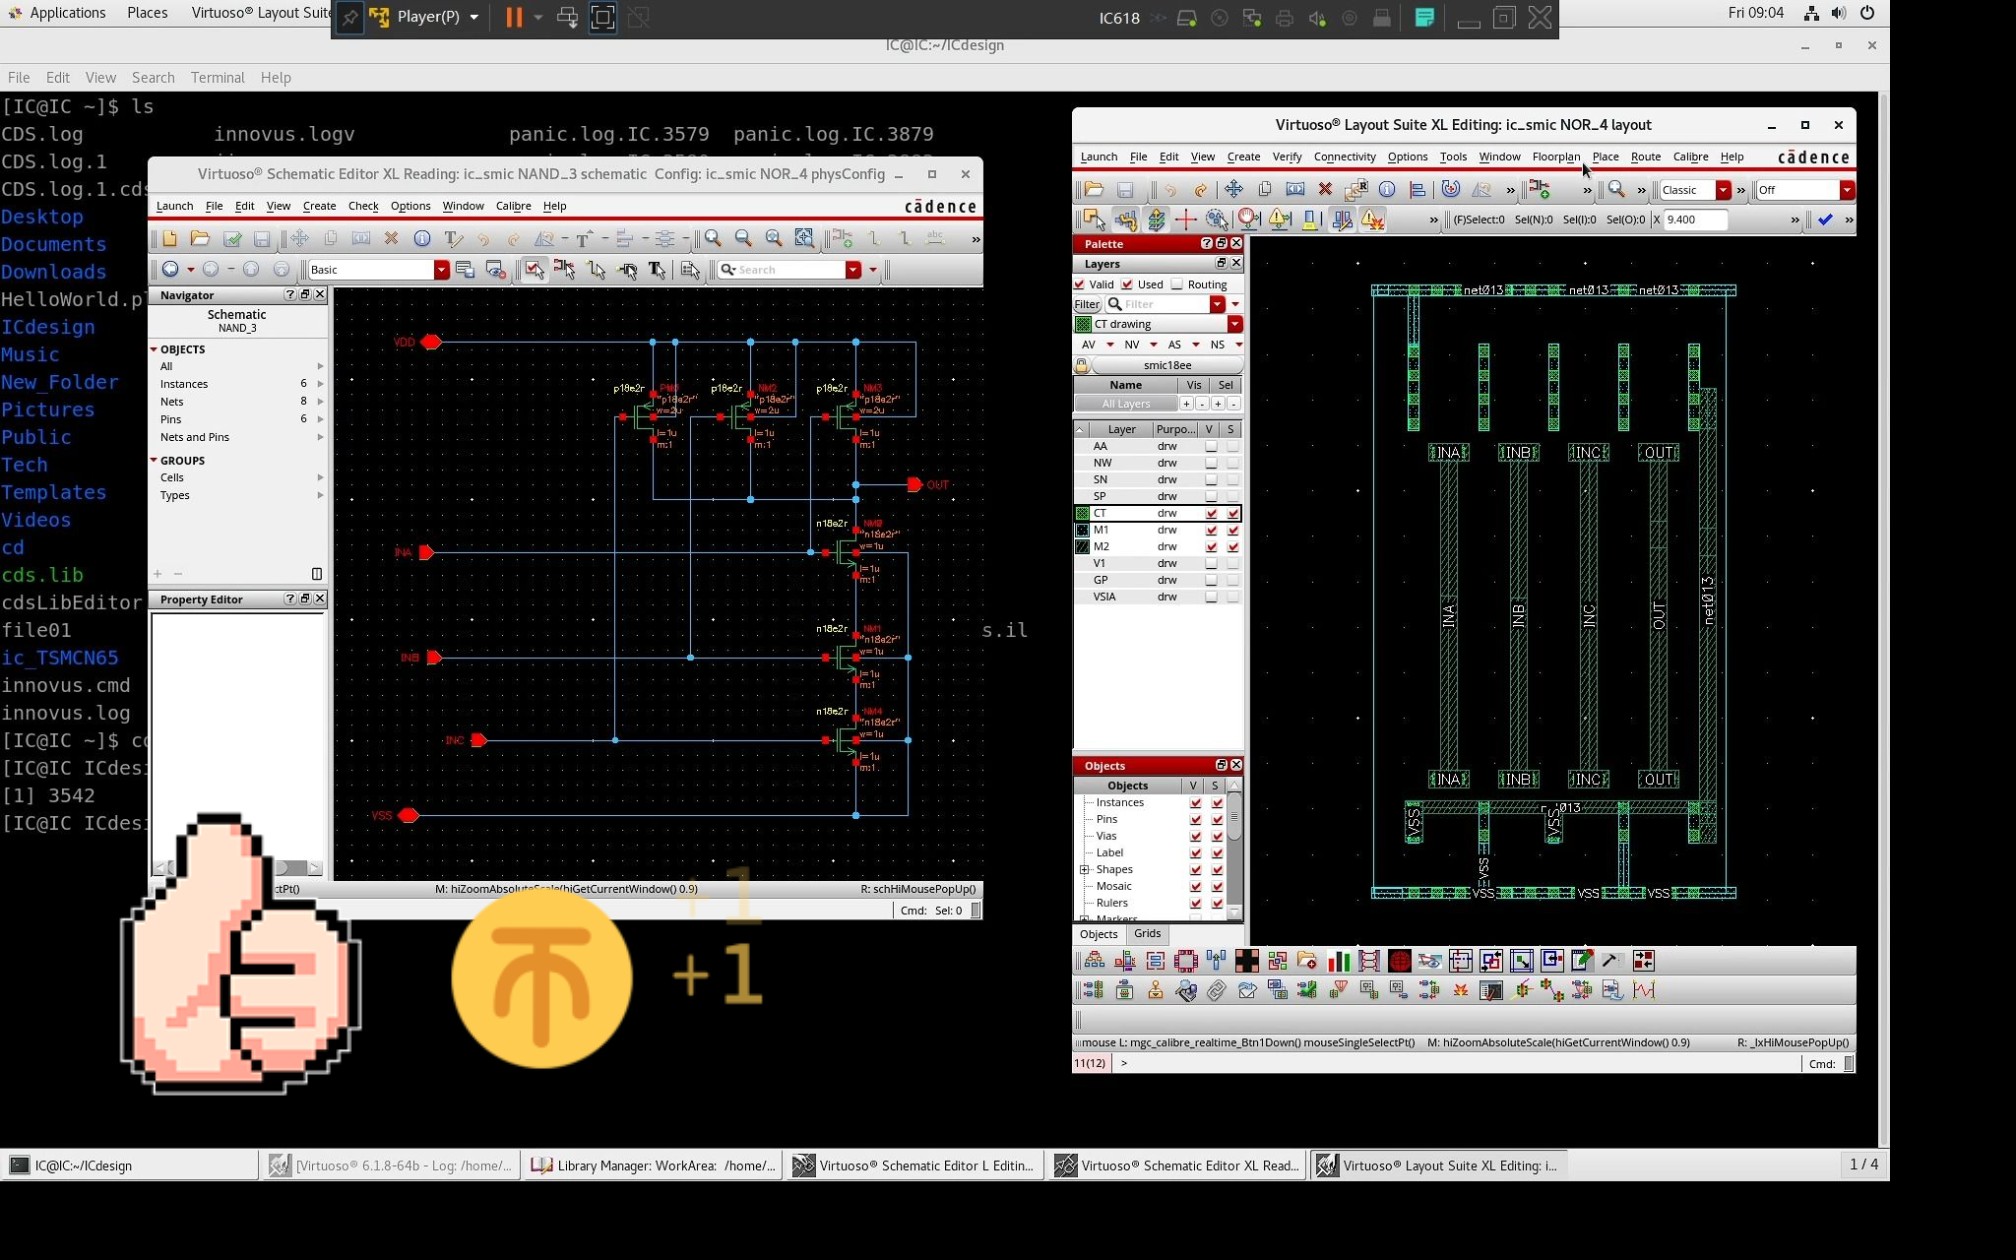This screenshot has height=1260, width=2016.
Task: Open the Calibre menu in Layout window
Action: coord(1690,157)
